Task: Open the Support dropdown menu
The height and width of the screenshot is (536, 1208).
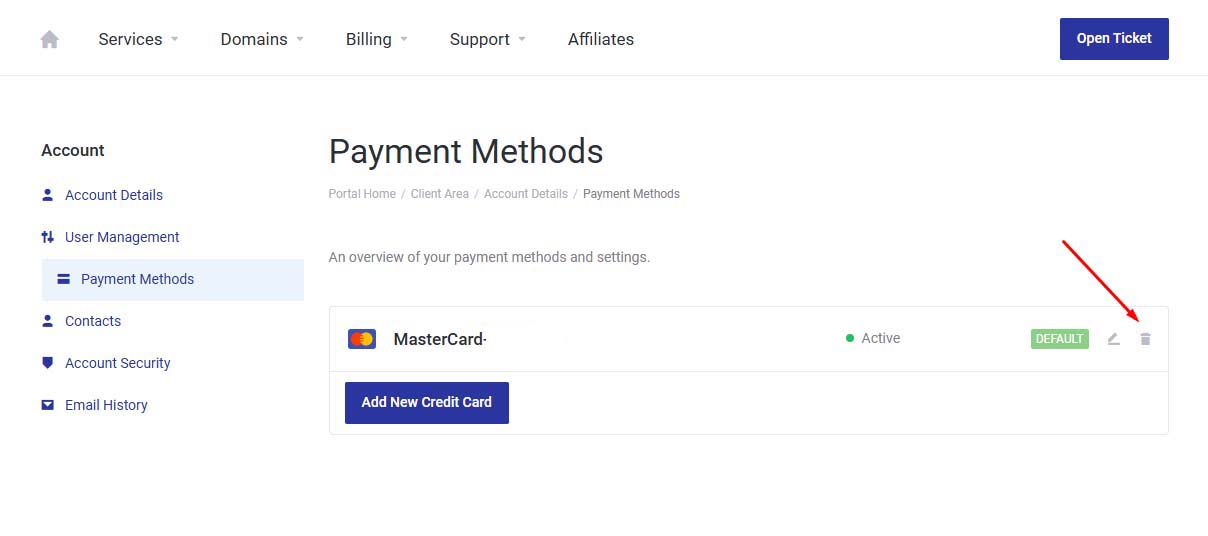Action: point(487,39)
